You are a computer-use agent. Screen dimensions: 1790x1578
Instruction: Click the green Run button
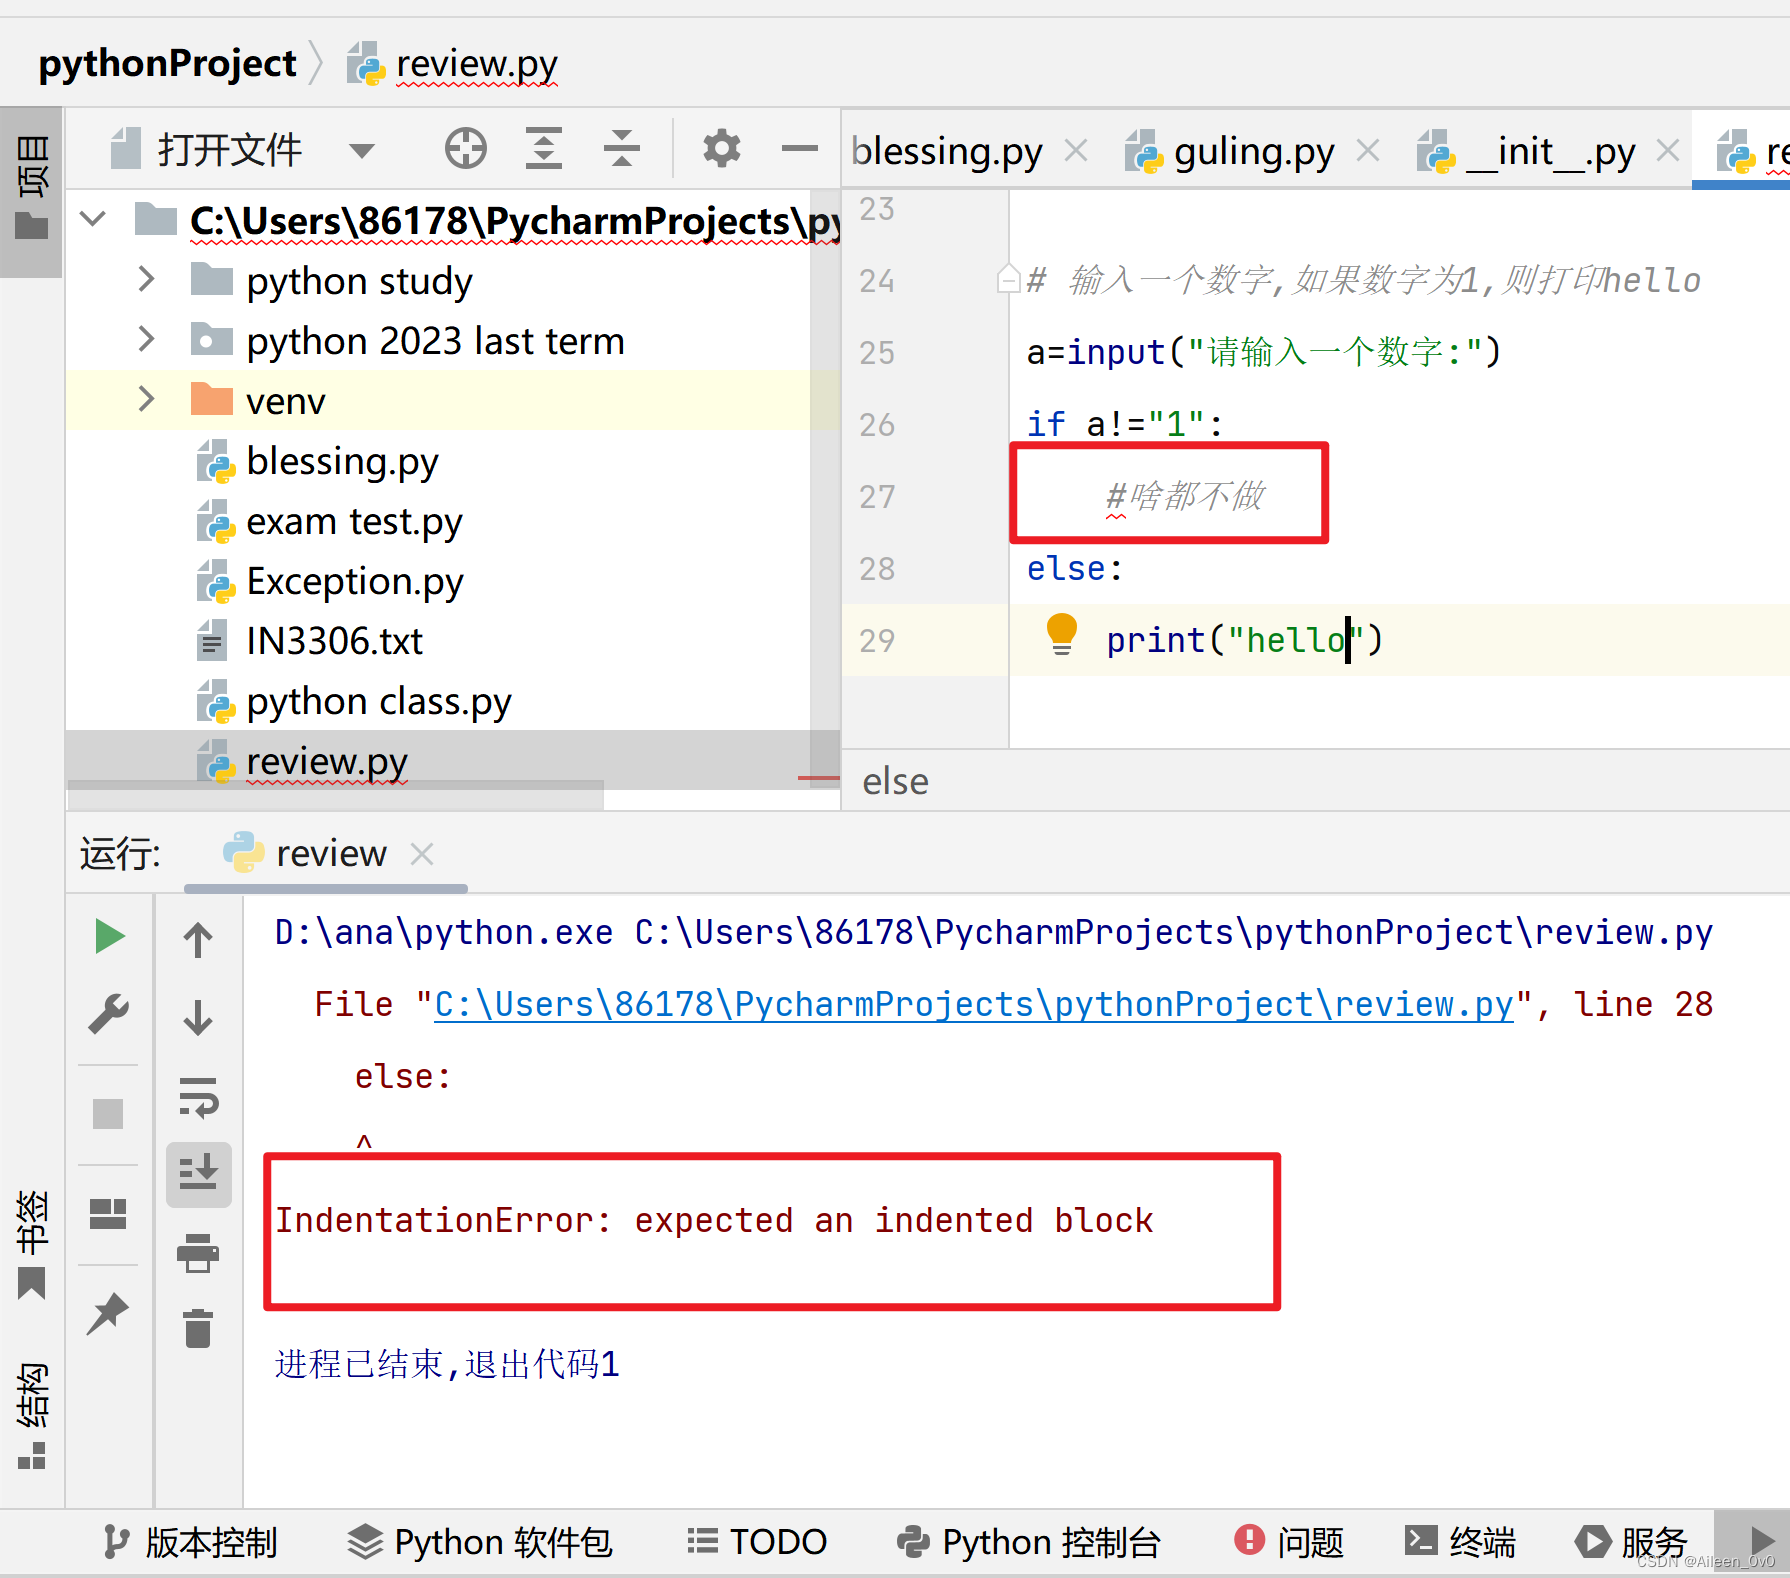(109, 936)
